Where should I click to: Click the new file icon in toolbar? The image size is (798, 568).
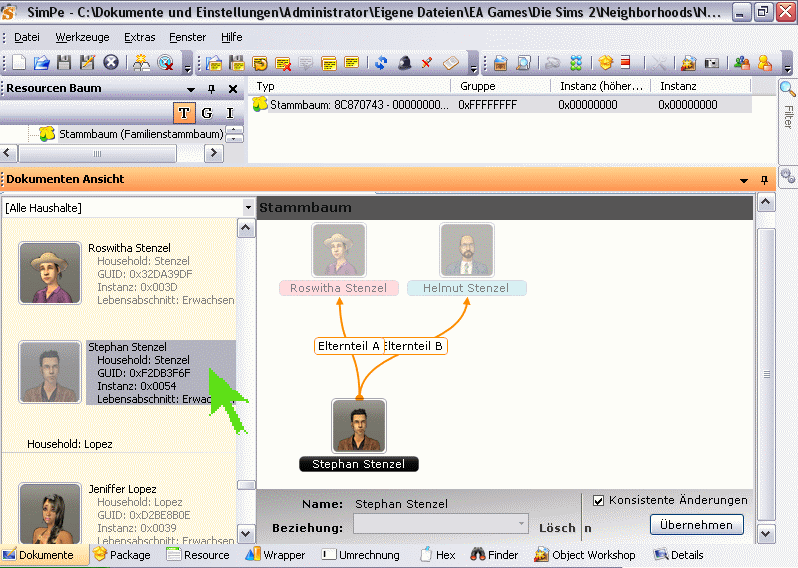pos(19,63)
